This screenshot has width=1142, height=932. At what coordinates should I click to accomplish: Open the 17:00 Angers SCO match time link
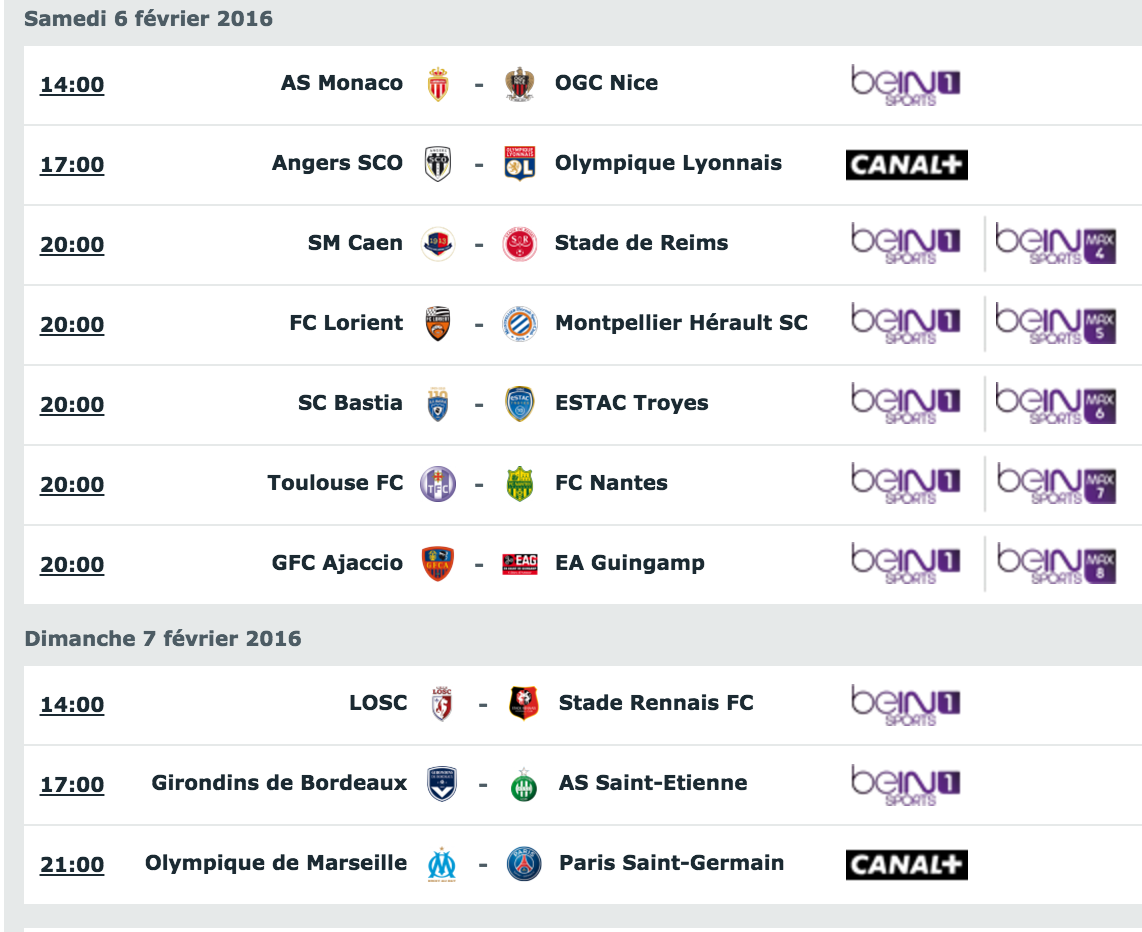point(72,165)
